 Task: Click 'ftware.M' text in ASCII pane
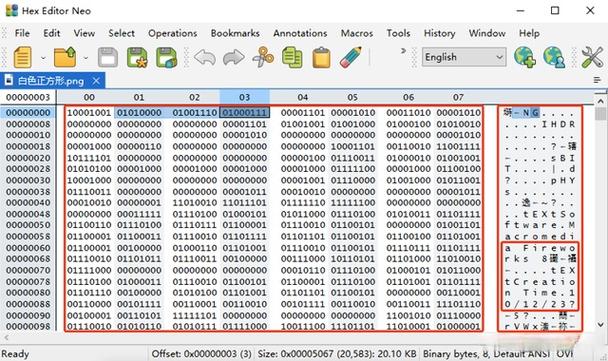[x=540, y=225]
